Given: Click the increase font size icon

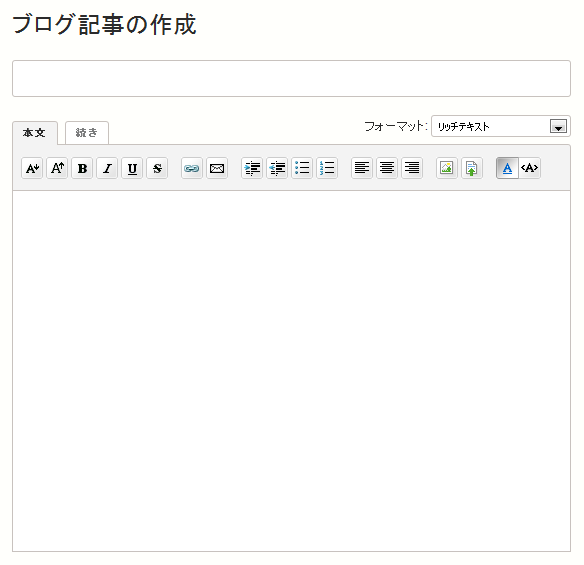Looking at the screenshot, I should (57, 168).
